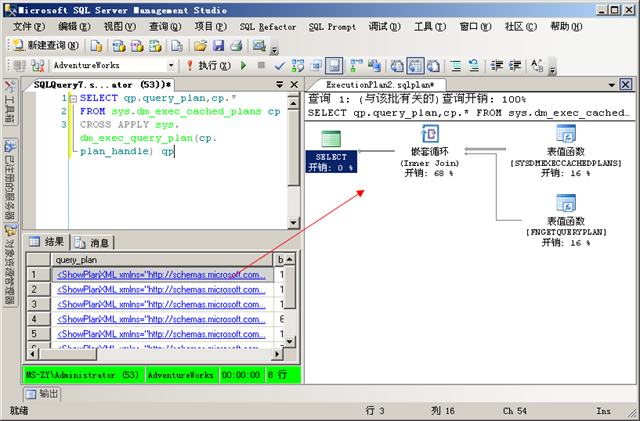Select Results to Grid icon
The image size is (640, 421).
(416, 65)
